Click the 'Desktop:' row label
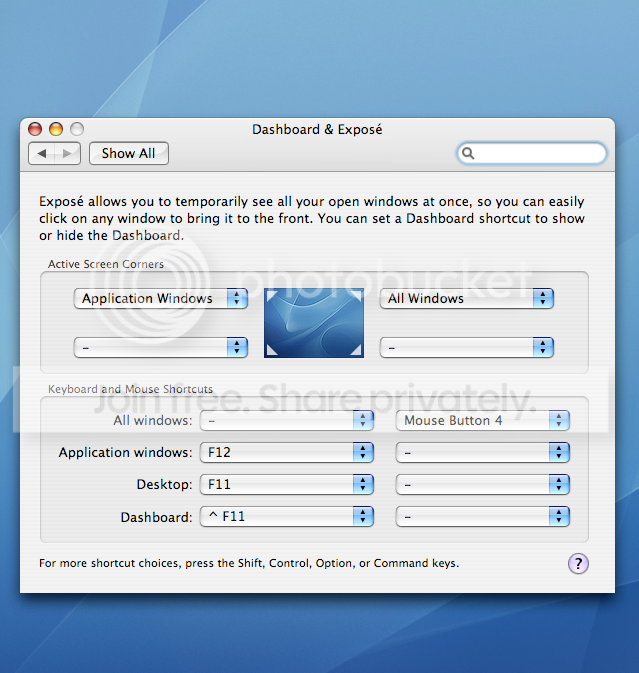 coord(164,485)
